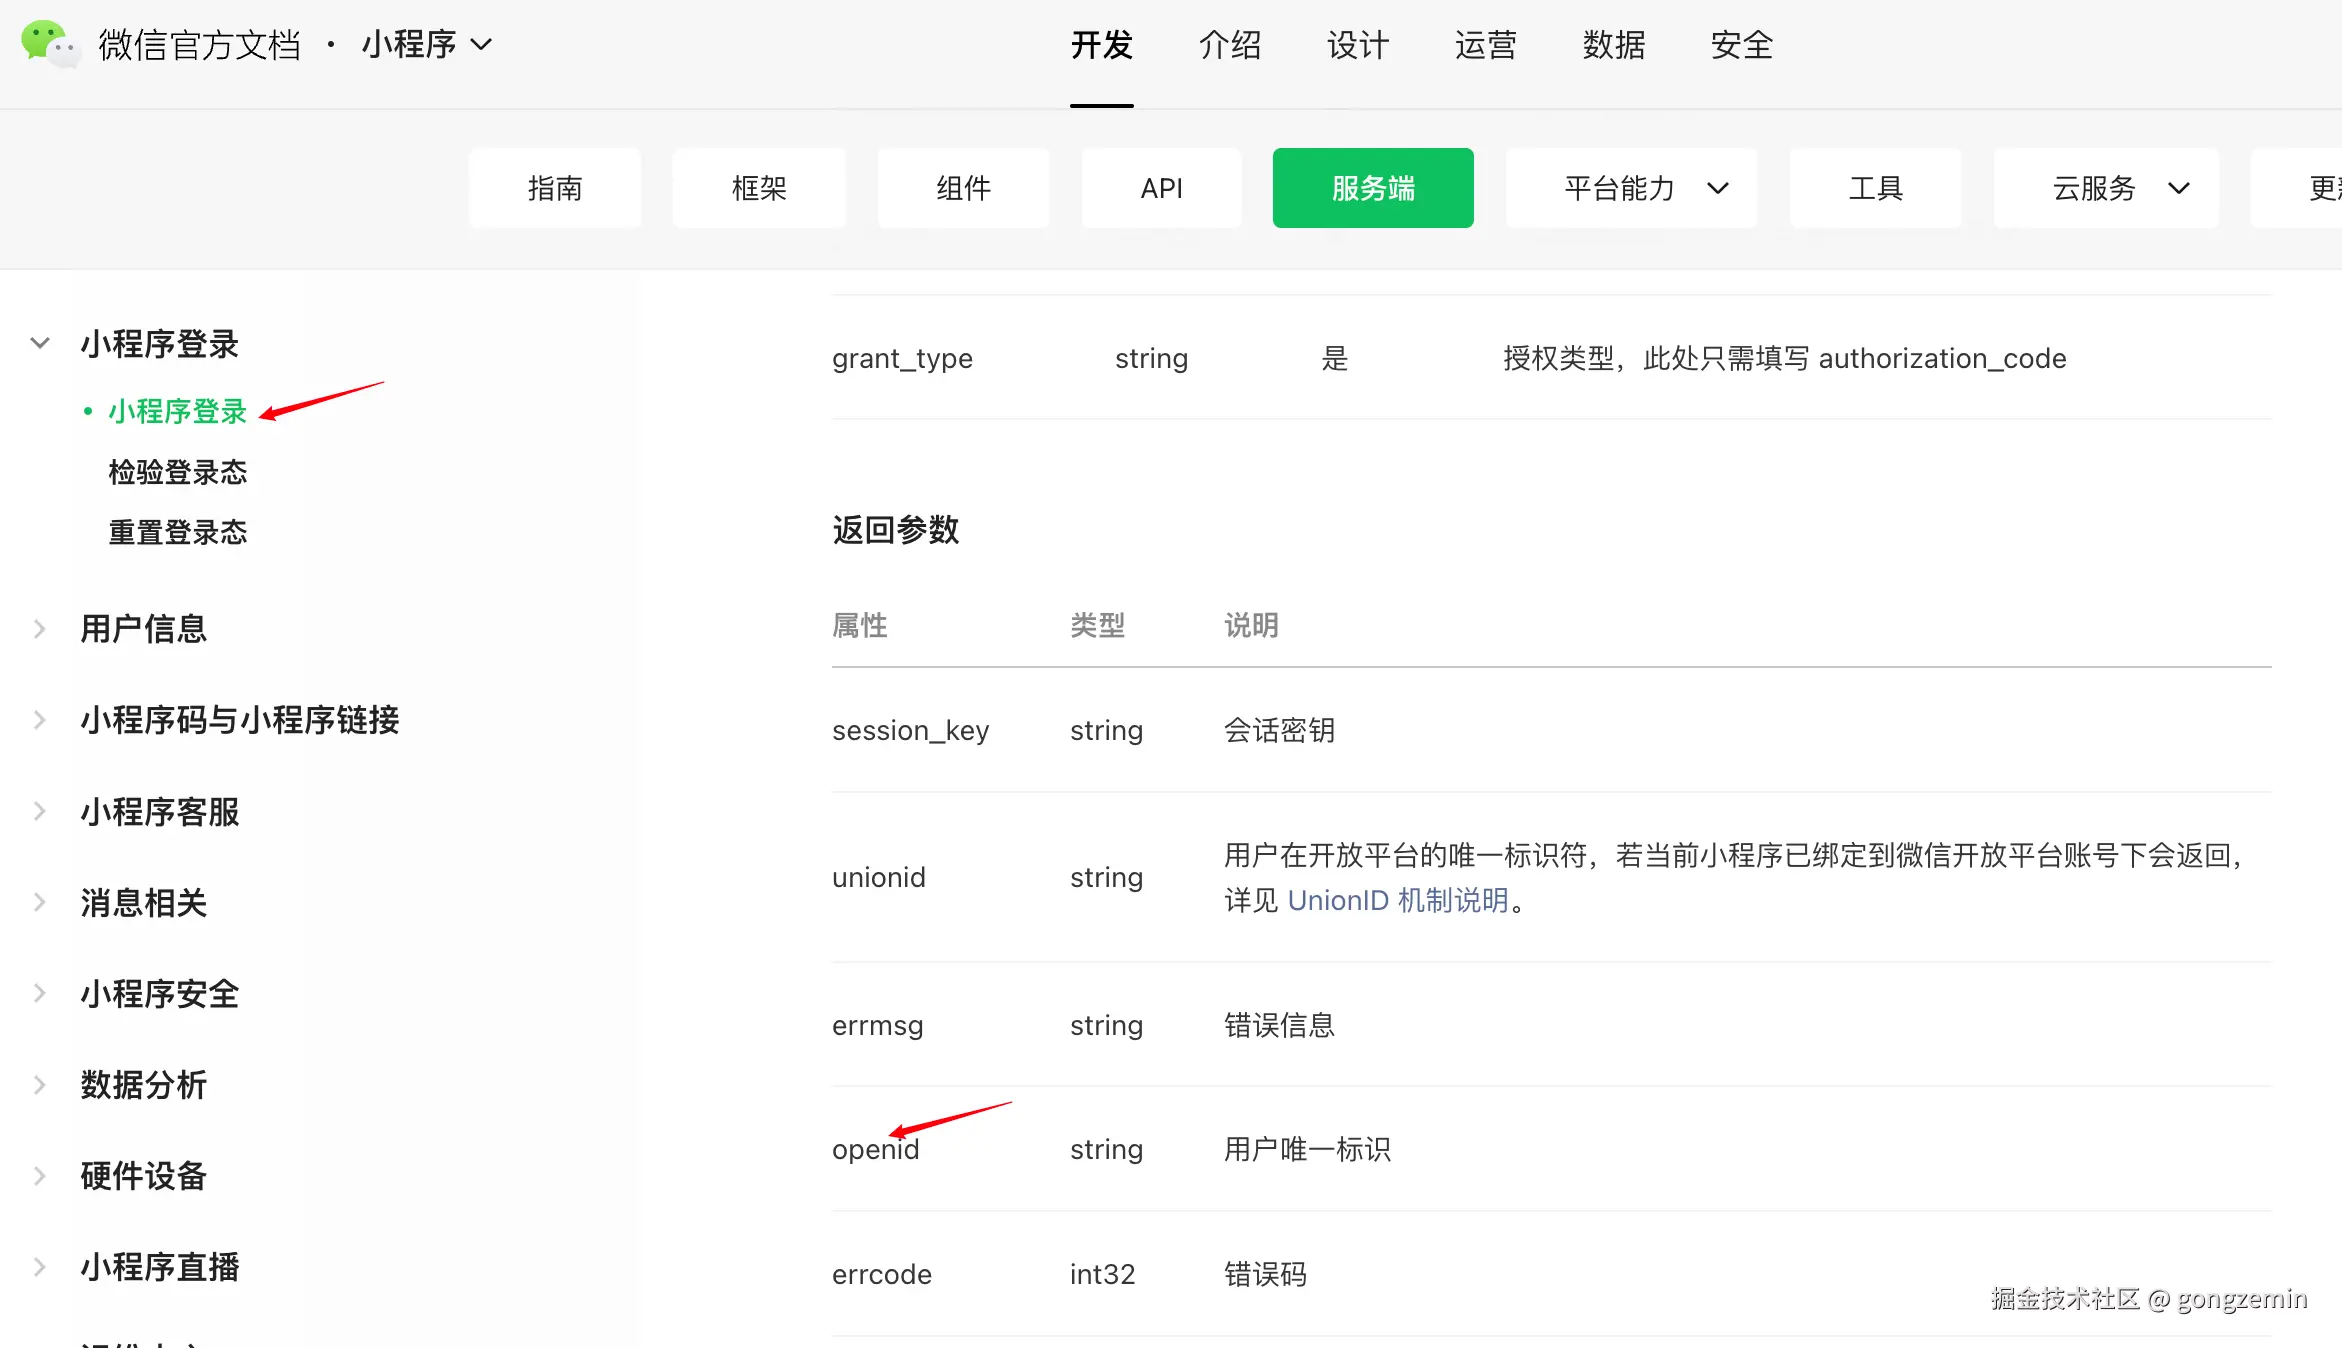
Task: Open the UnionID 机制说明 link
Action: click(1397, 901)
